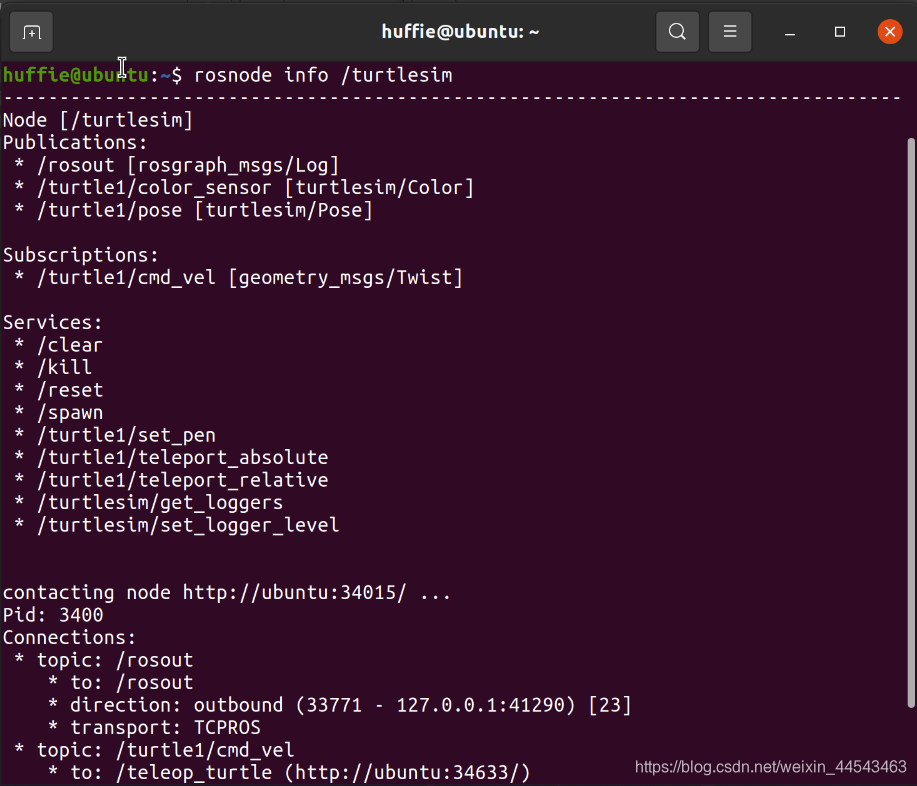Click the window title 'huffie@ubuntu: ~'
The height and width of the screenshot is (786, 917).
coord(460,32)
